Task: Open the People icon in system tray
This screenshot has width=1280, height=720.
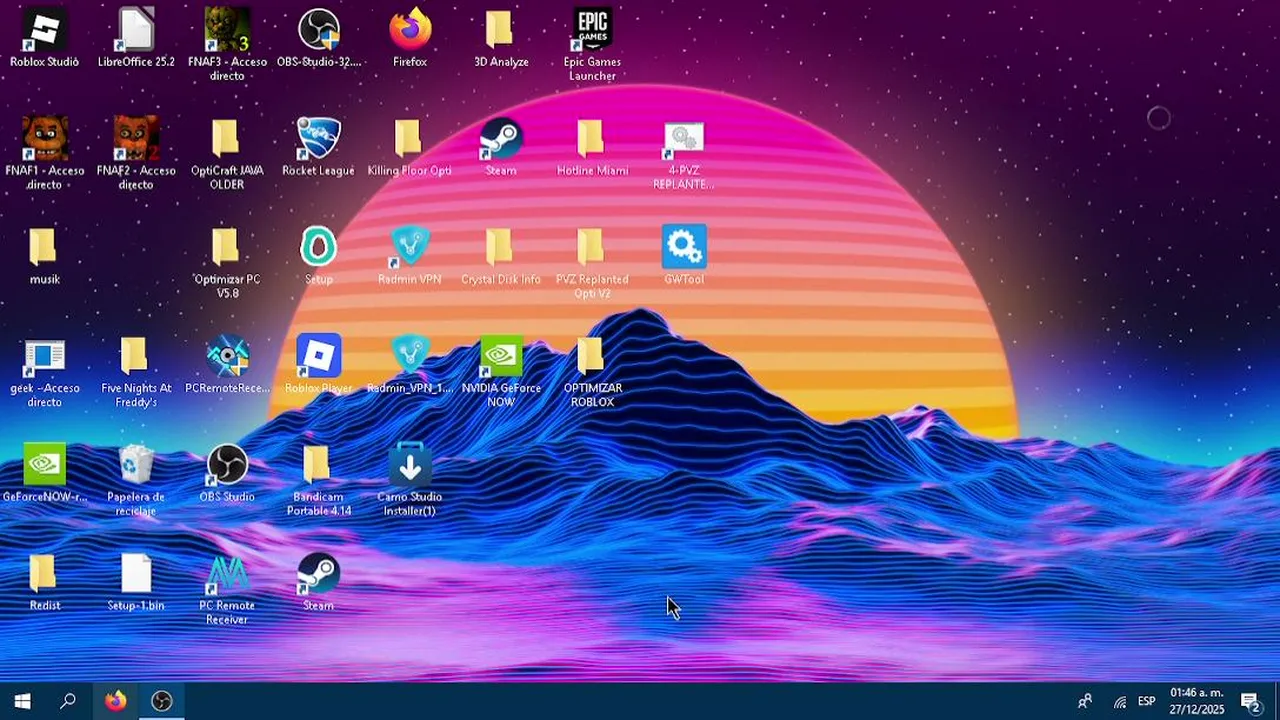Action: [1085, 701]
